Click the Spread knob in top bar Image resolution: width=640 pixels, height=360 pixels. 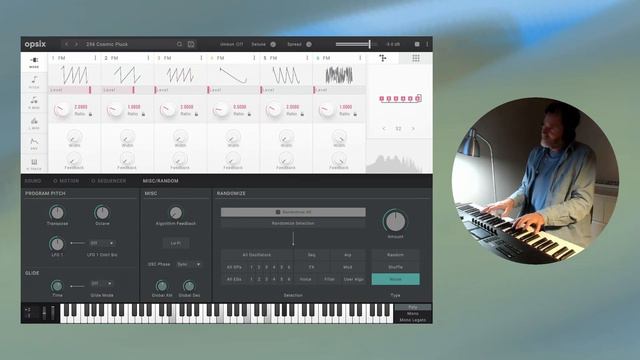(x=309, y=44)
